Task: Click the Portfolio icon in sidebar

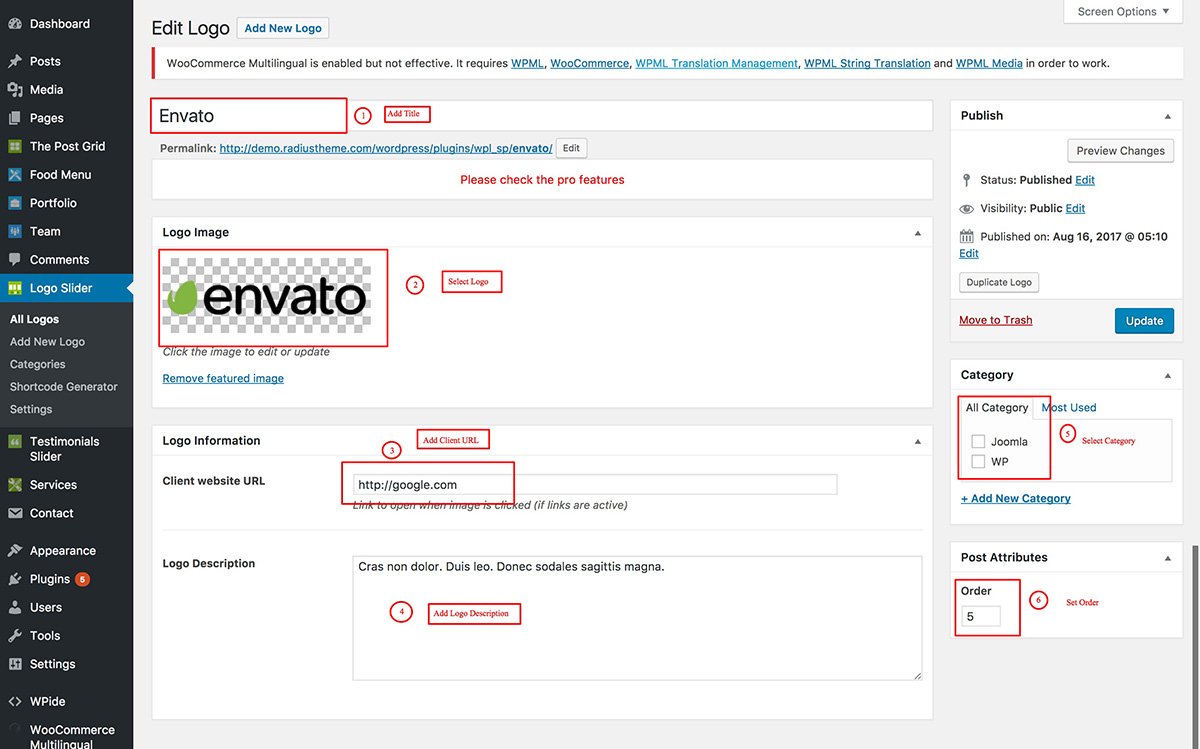Action: click(x=15, y=203)
